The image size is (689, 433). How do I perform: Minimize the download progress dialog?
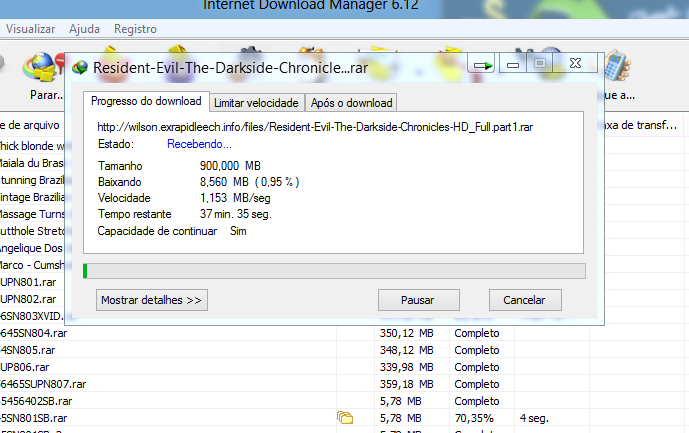[512, 64]
